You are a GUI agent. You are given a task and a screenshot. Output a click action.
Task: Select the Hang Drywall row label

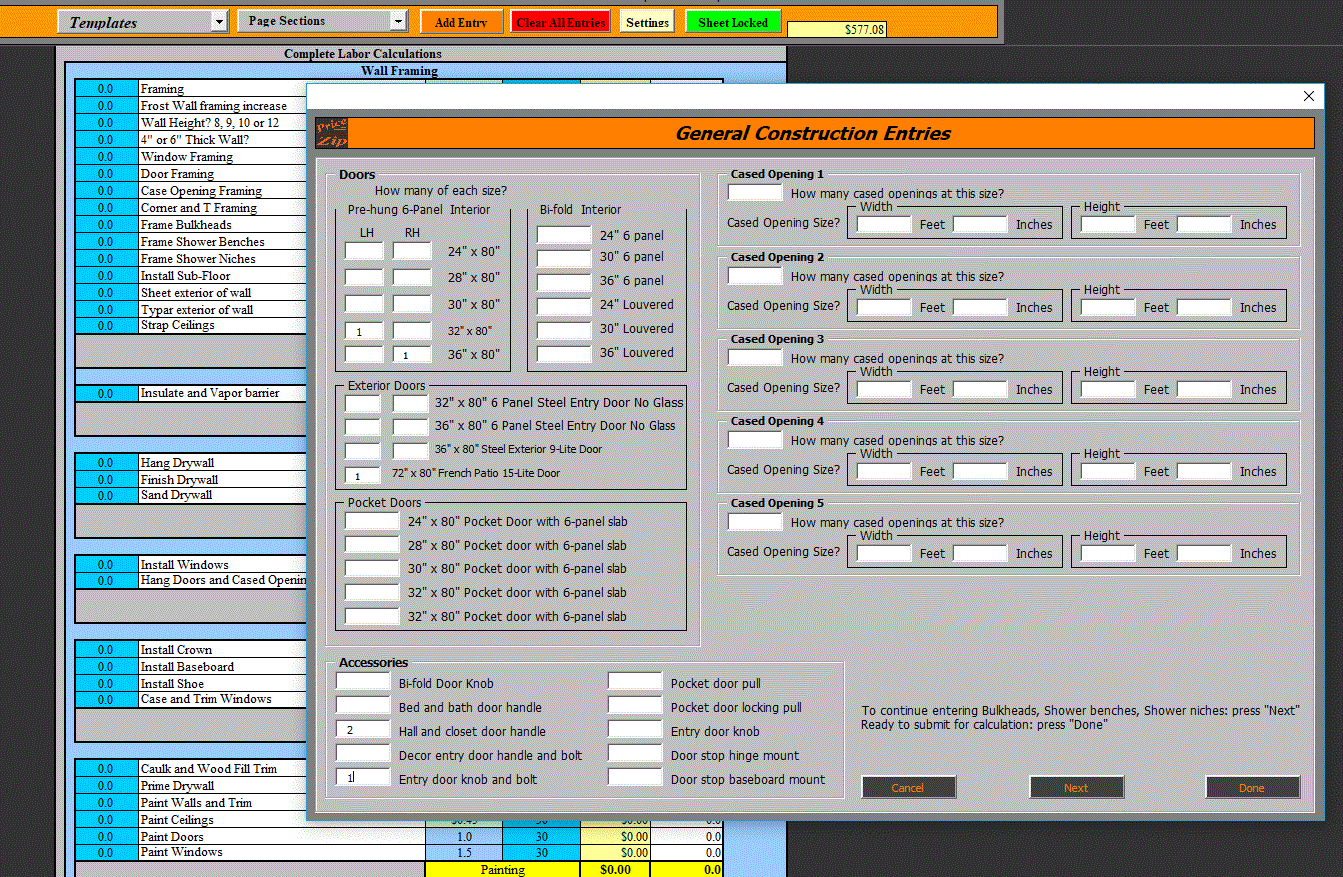pyautogui.click(x=222, y=463)
